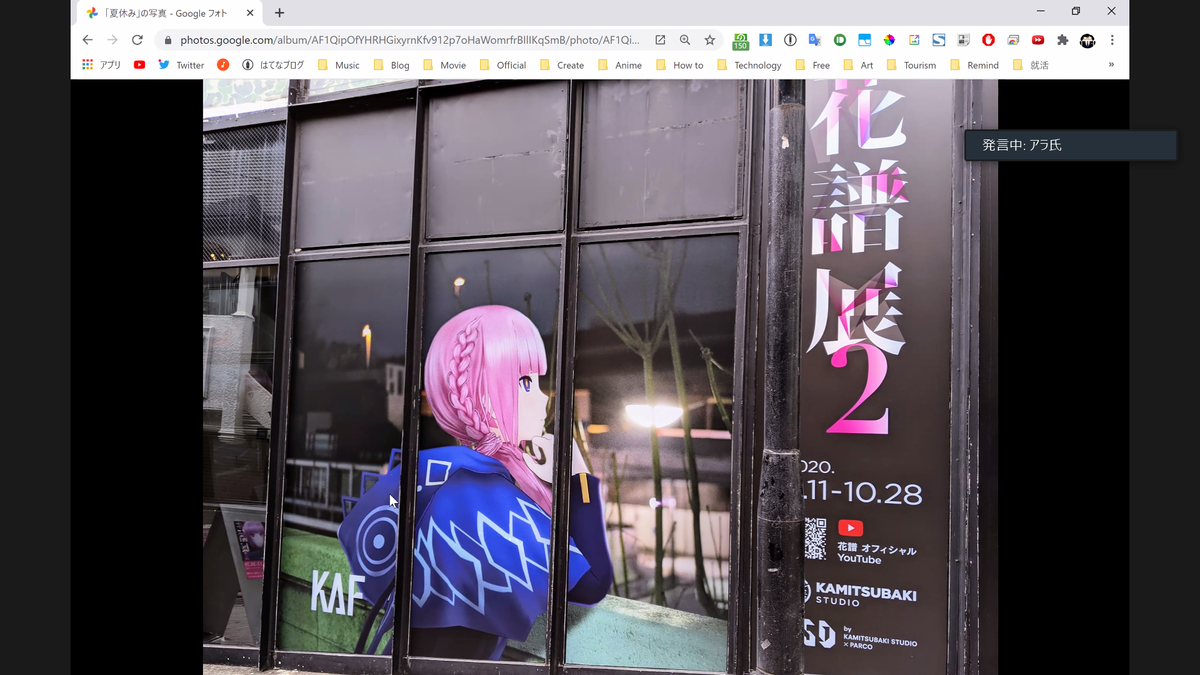Click the blue S extension icon
Image resolution: width=1200 pixels, height=675 pixels.
click(939, 40)
